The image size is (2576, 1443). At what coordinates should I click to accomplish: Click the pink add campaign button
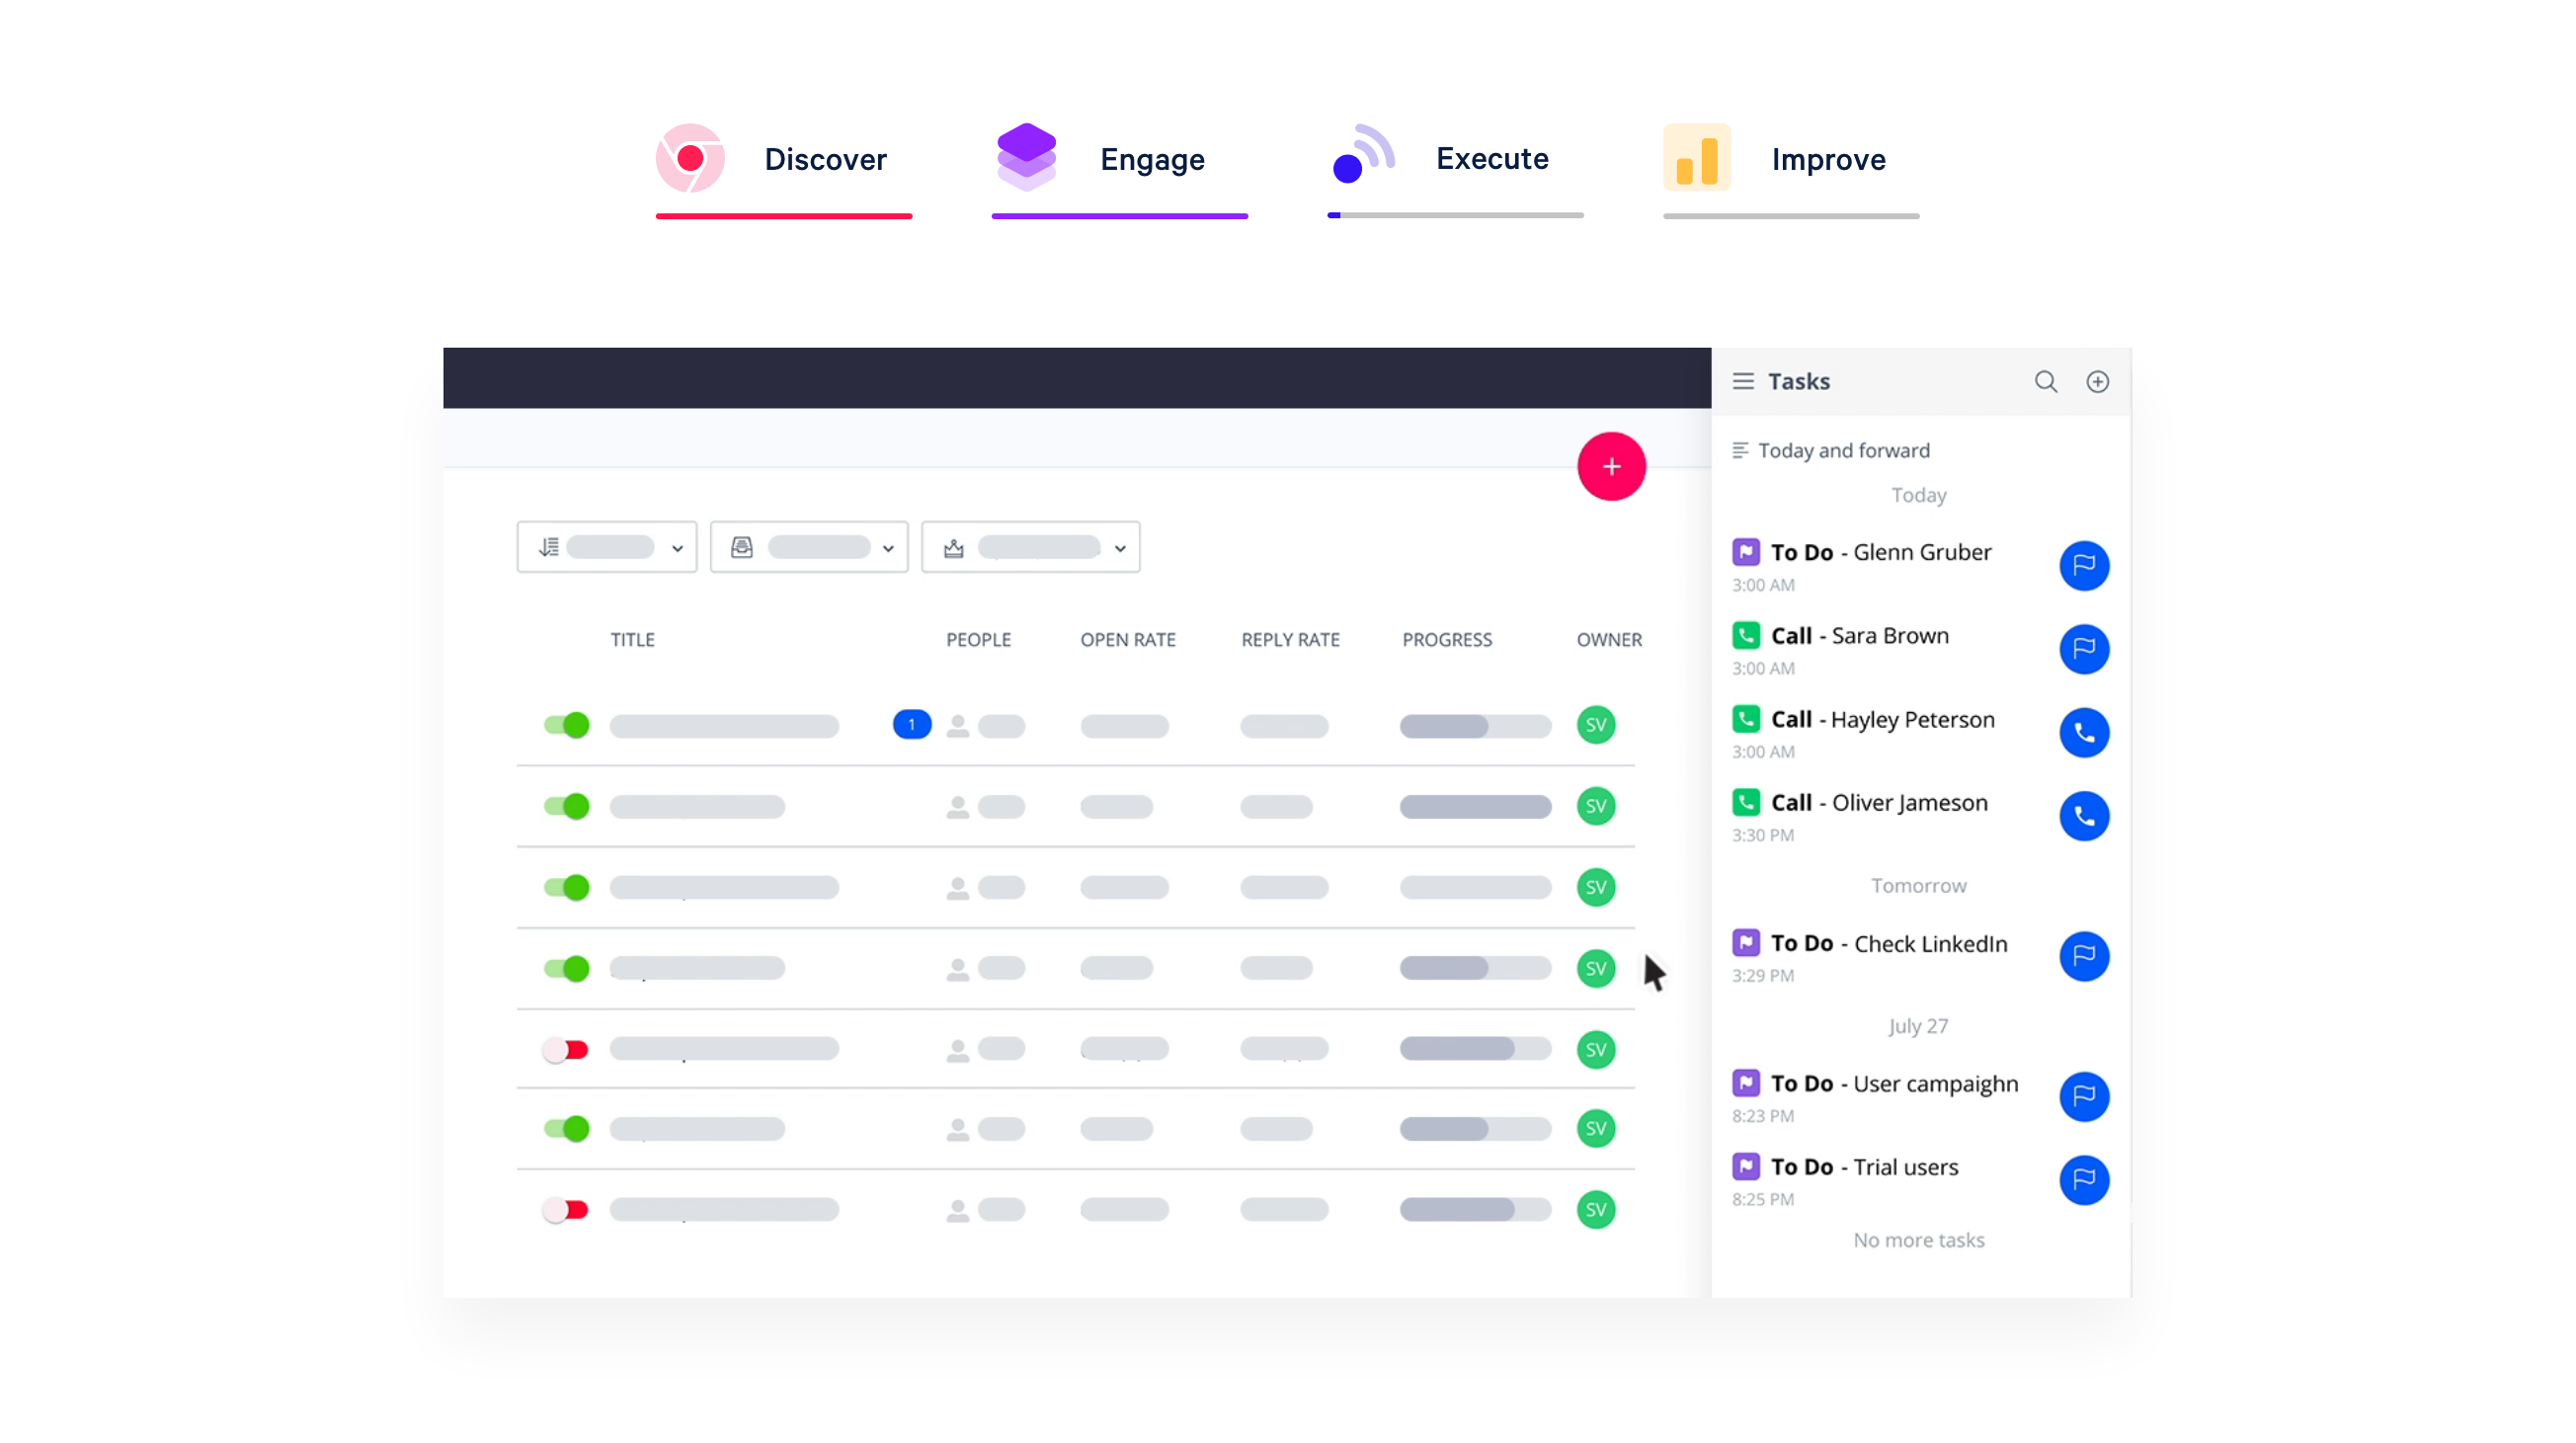(x=1611, y=466)
